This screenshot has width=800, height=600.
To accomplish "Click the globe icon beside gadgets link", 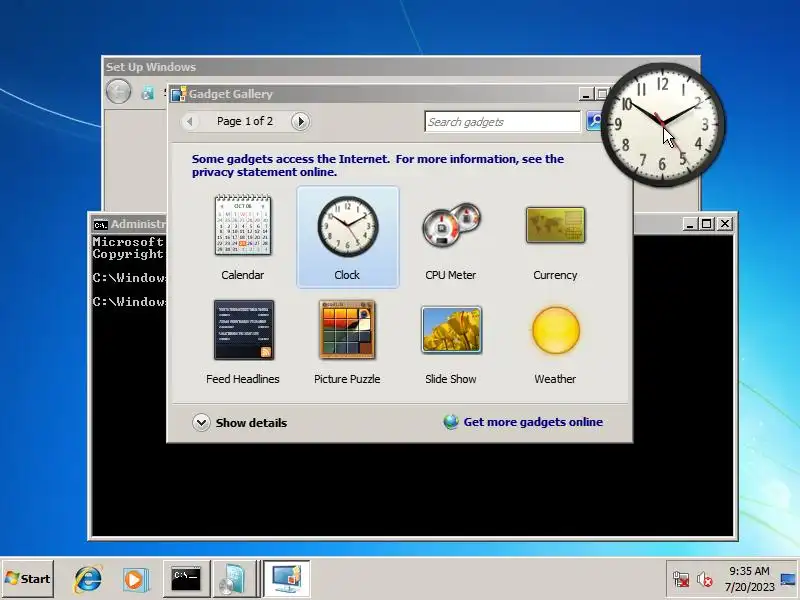I will [451, 422].
